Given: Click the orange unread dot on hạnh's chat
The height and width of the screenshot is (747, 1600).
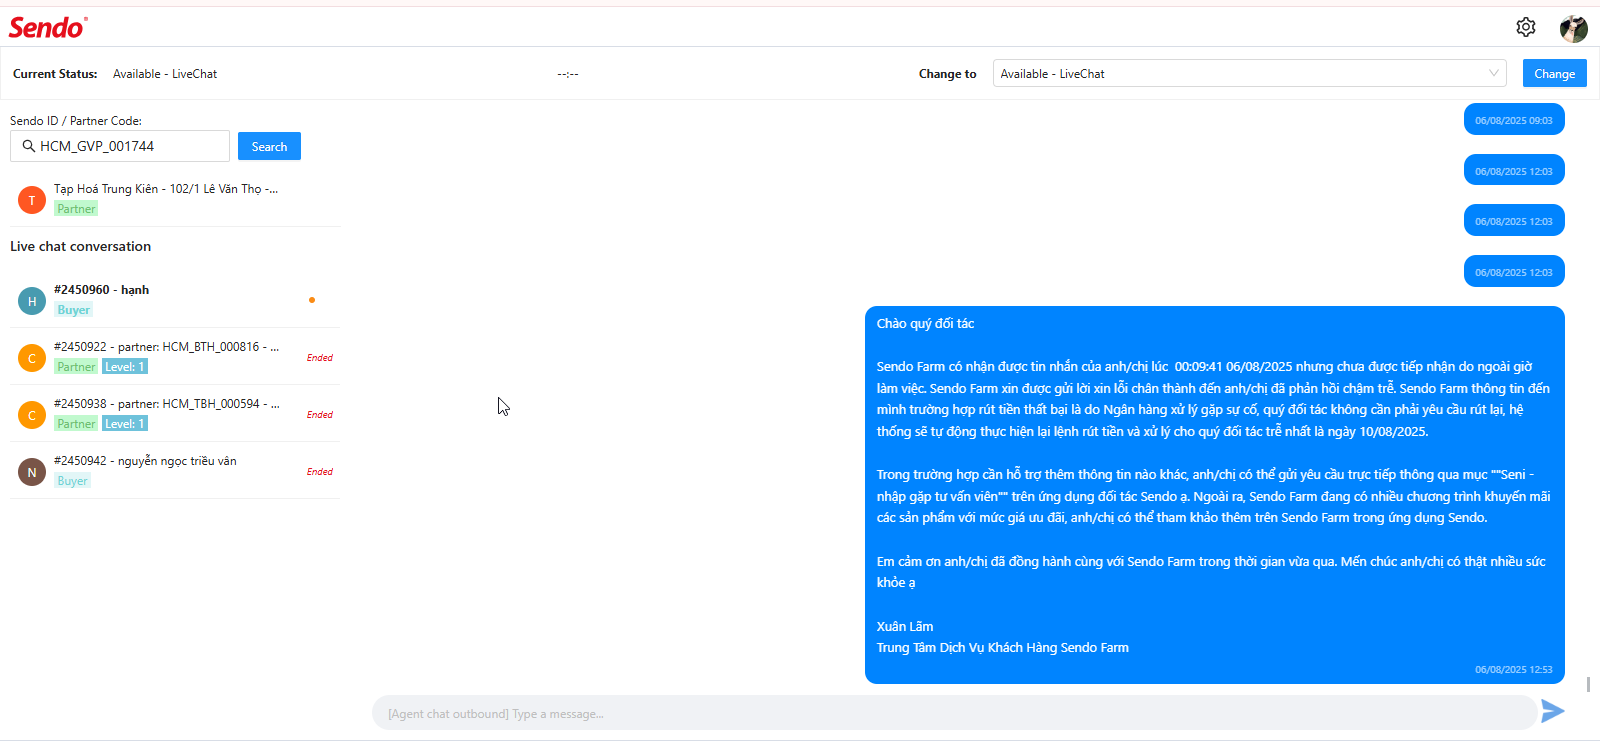Looking at the screenshot, I should [312, 300].
